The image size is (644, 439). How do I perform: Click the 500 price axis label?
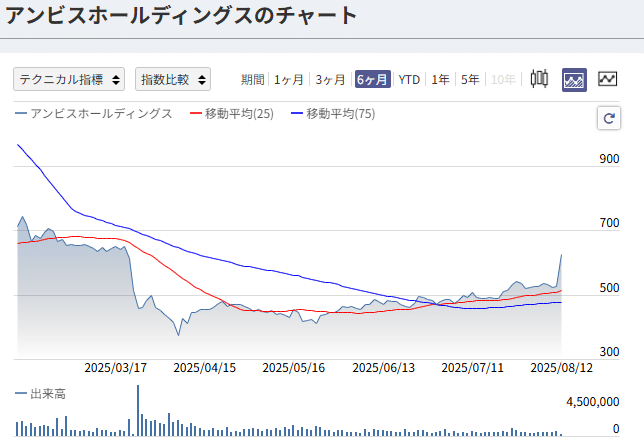tap(609, 287)
